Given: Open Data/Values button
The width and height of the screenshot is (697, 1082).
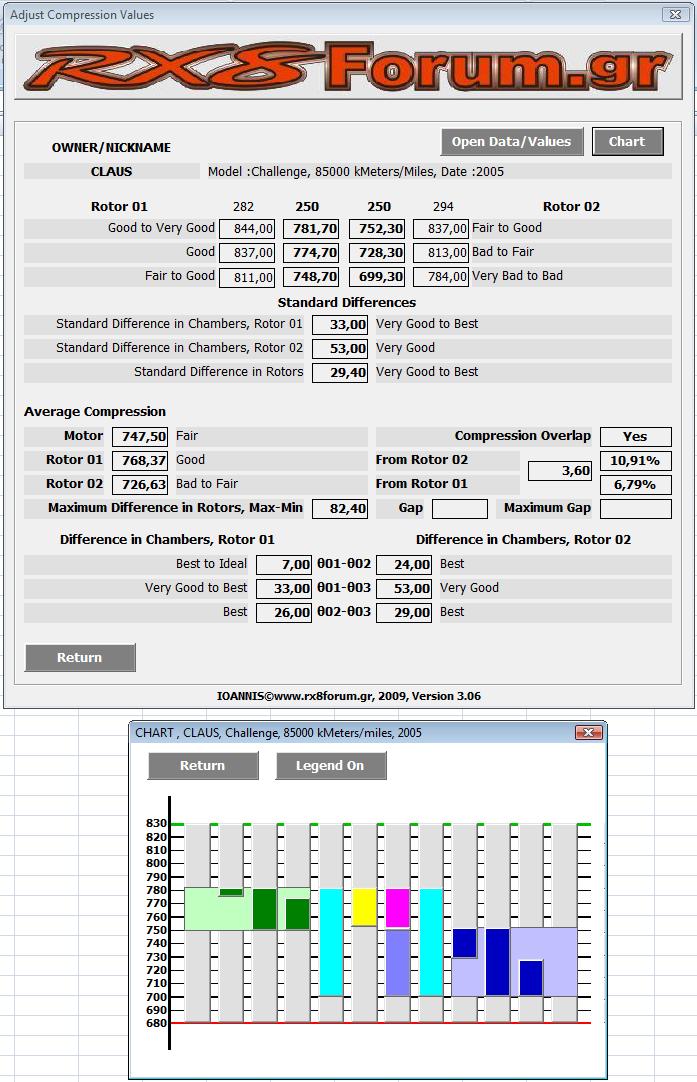Looking at the screenshot, I should pos(511,141).
